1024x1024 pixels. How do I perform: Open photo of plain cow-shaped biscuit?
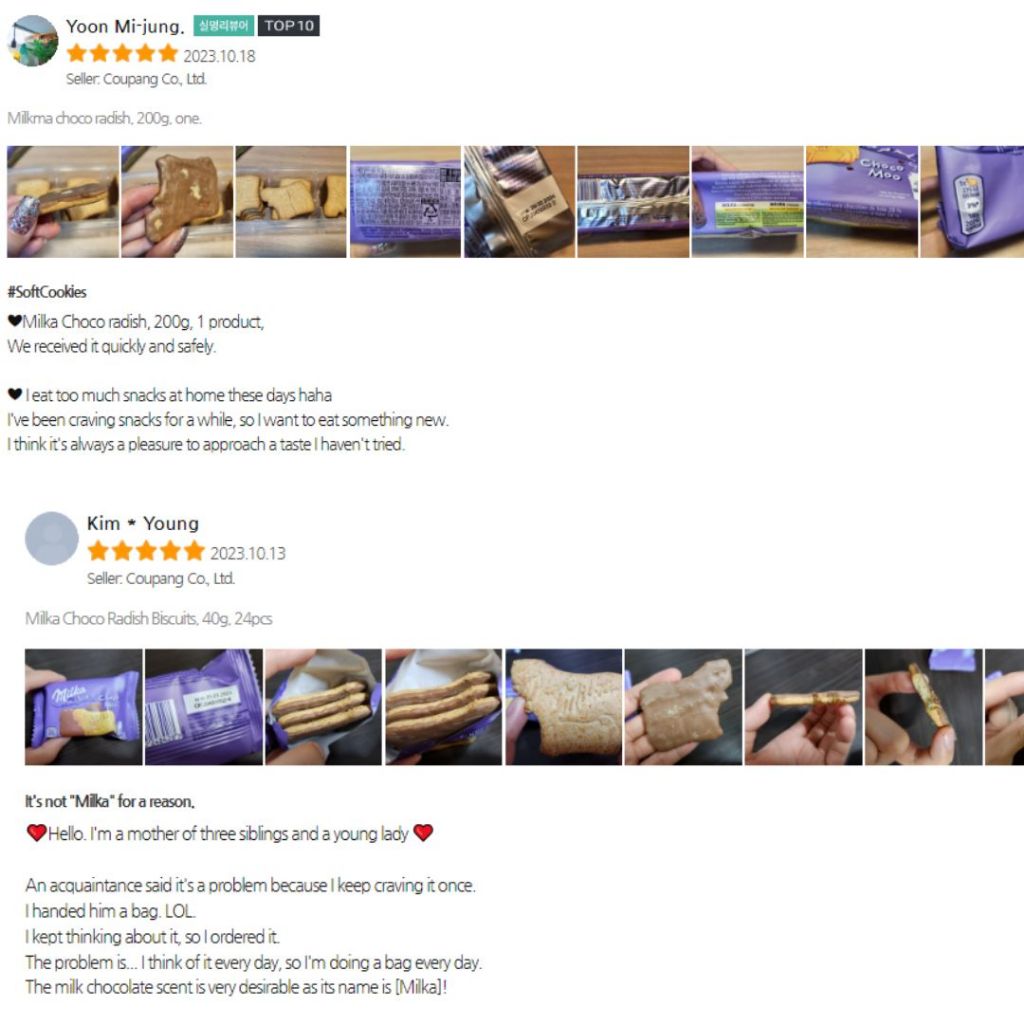(564, 707)
